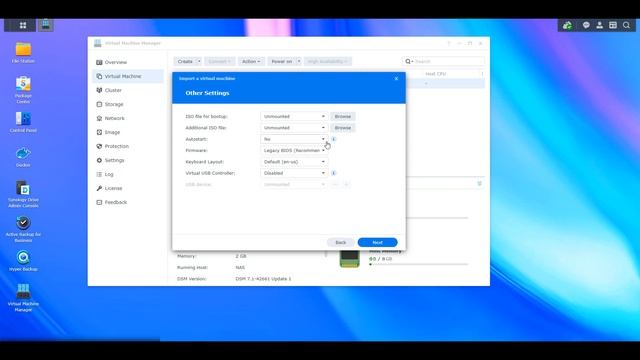Open License section in sidebar
This screenshot has height=360, width=640.
pyautogui.click(x=128, y=188)
